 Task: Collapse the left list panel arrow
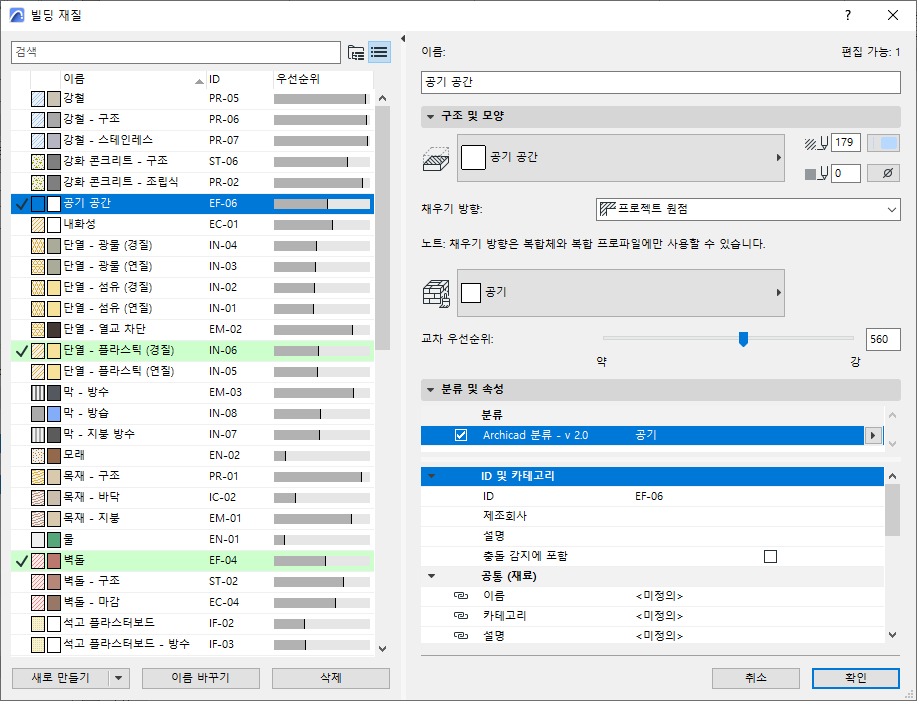tap(403, 39)
